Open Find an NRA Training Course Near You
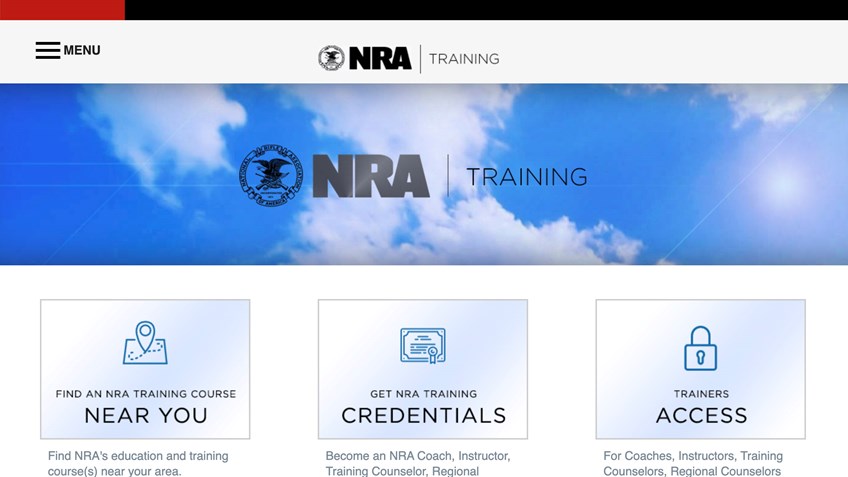 point(145,369)
